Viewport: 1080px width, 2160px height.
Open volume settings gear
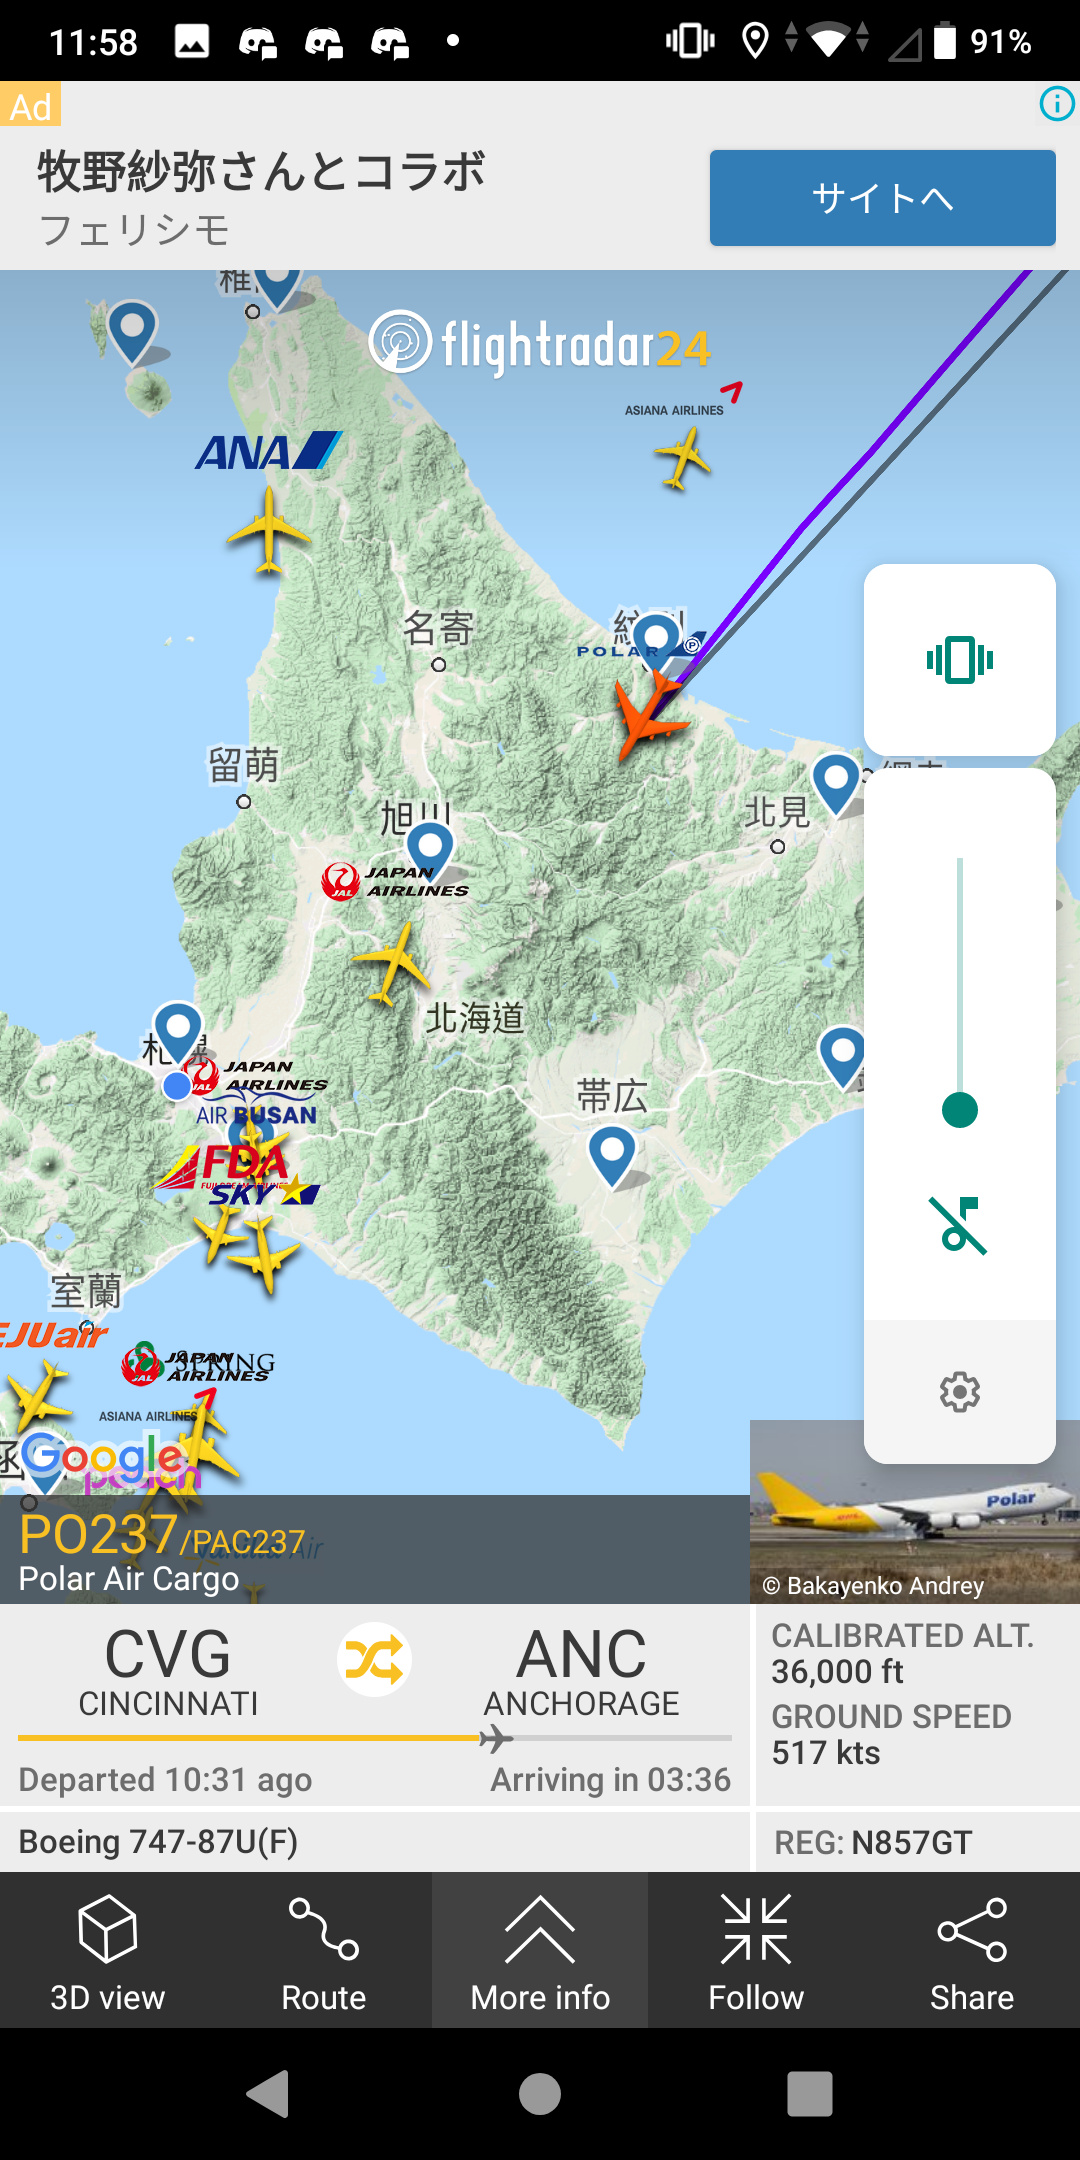[960, 1391]
